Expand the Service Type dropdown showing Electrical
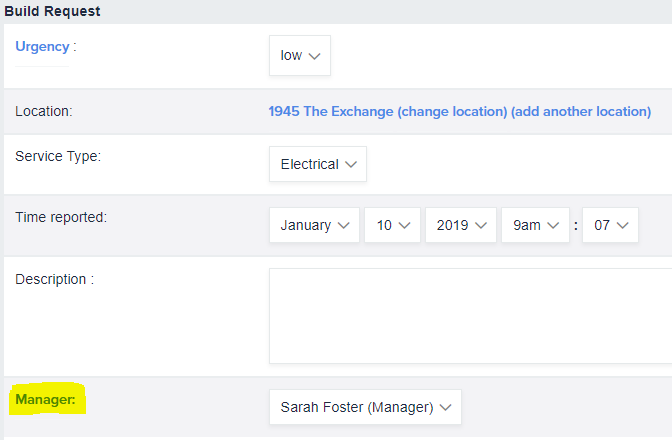Image resolution: width=672 pixels, height=440 pixels. (317, 164)
